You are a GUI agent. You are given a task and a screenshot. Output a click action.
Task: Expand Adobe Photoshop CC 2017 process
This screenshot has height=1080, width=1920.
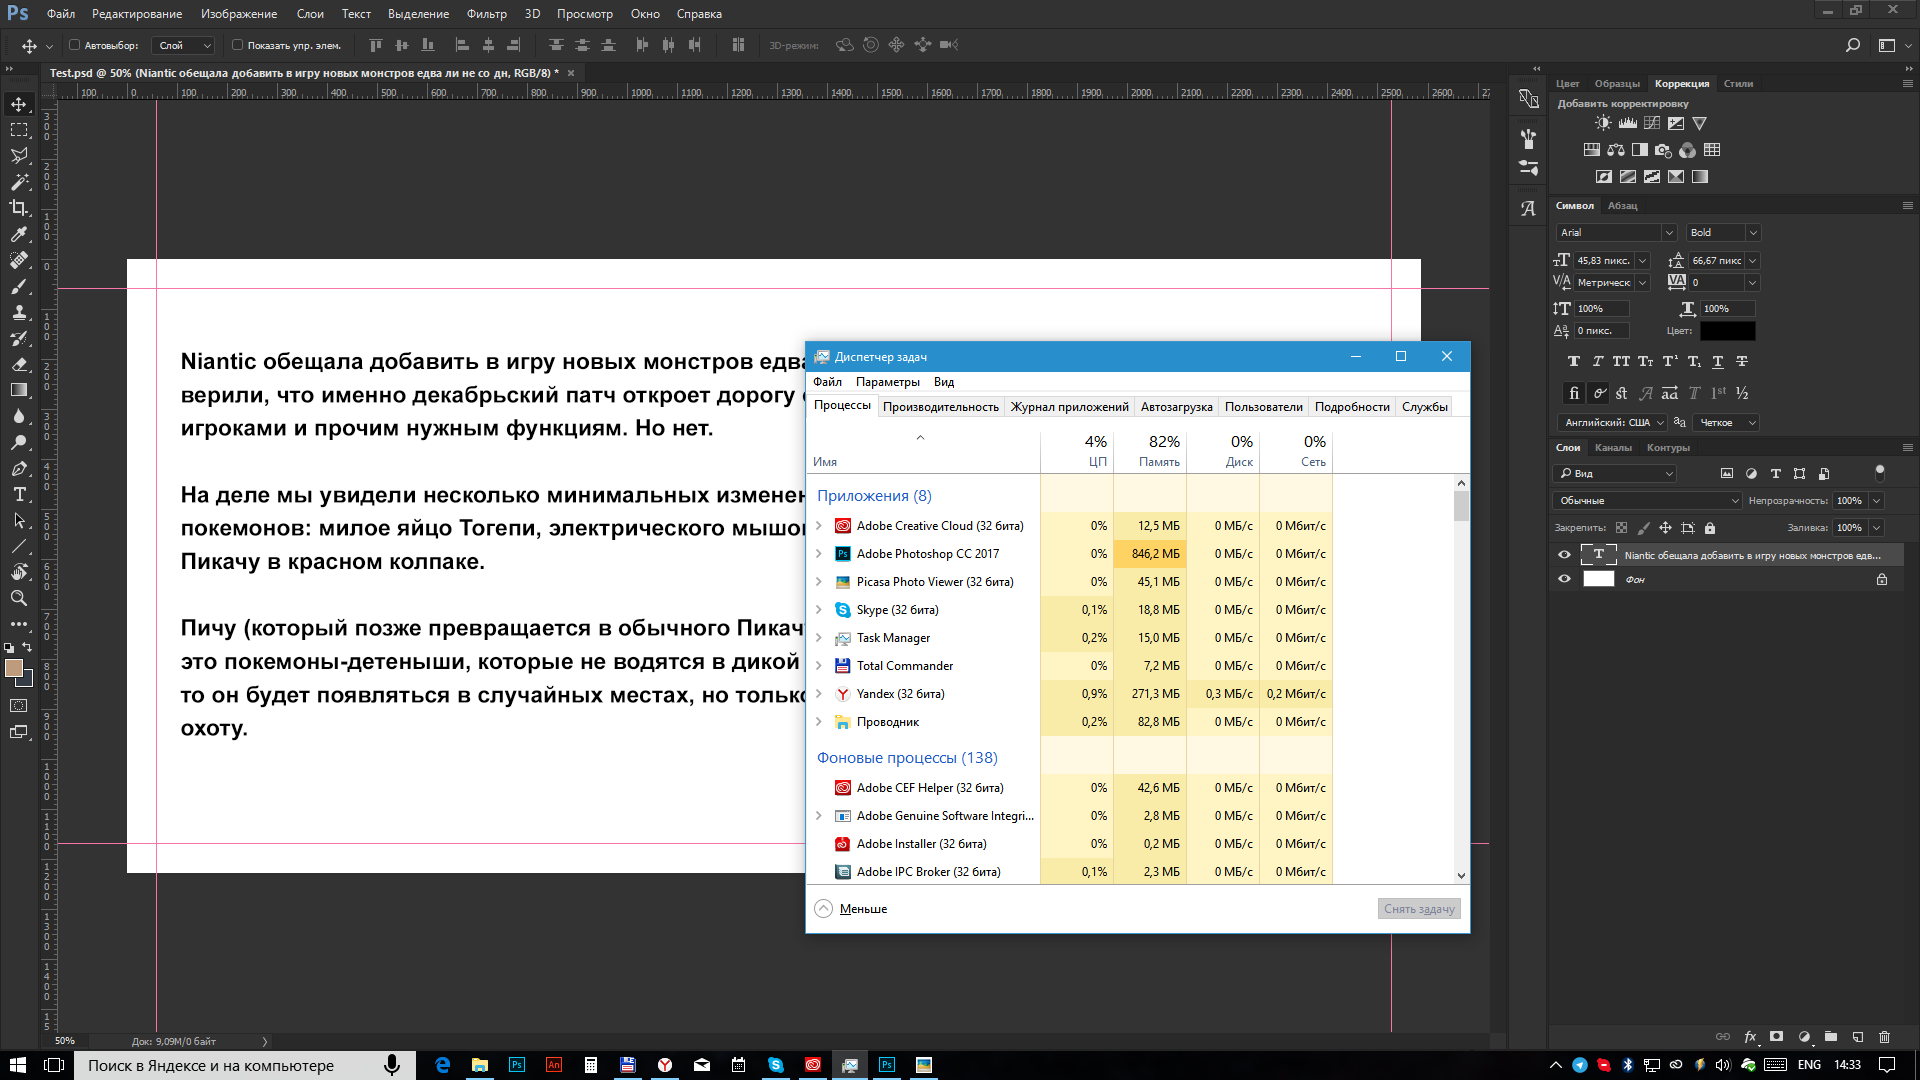819,553
